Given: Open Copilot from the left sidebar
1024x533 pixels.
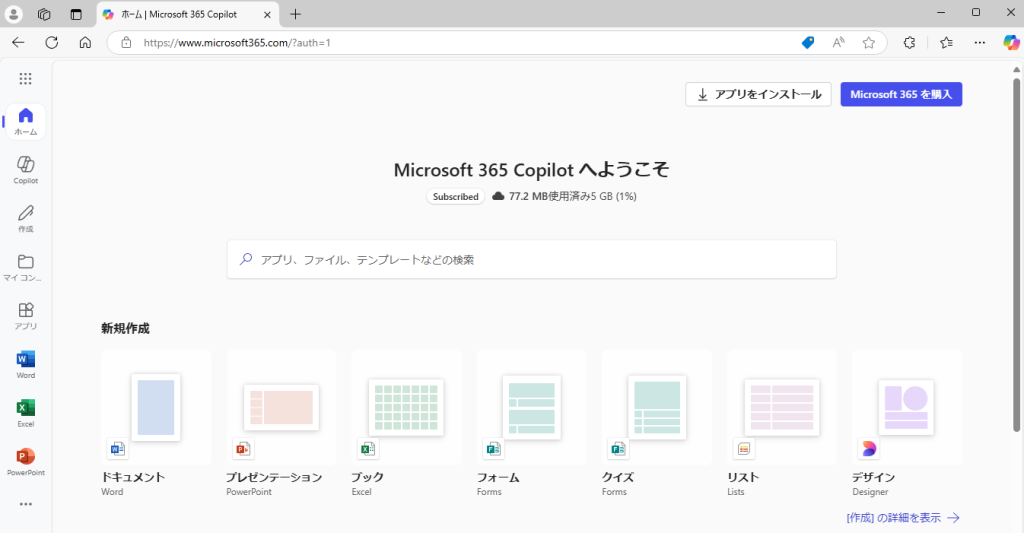Looking at the screenshot, I should [26, 166].
